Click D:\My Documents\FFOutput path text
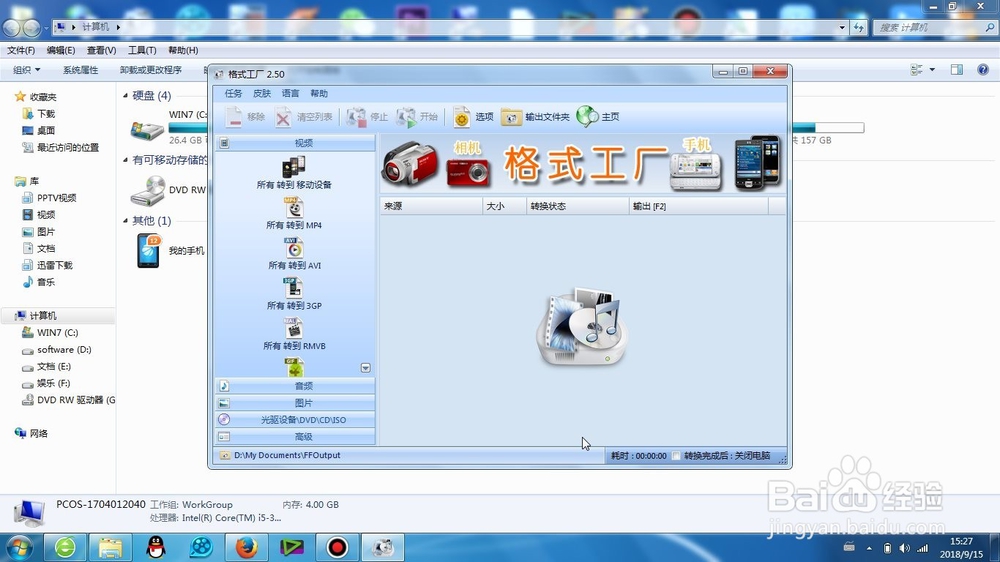The width and height of the screenshot is (1000, 562). click(287, 455)
